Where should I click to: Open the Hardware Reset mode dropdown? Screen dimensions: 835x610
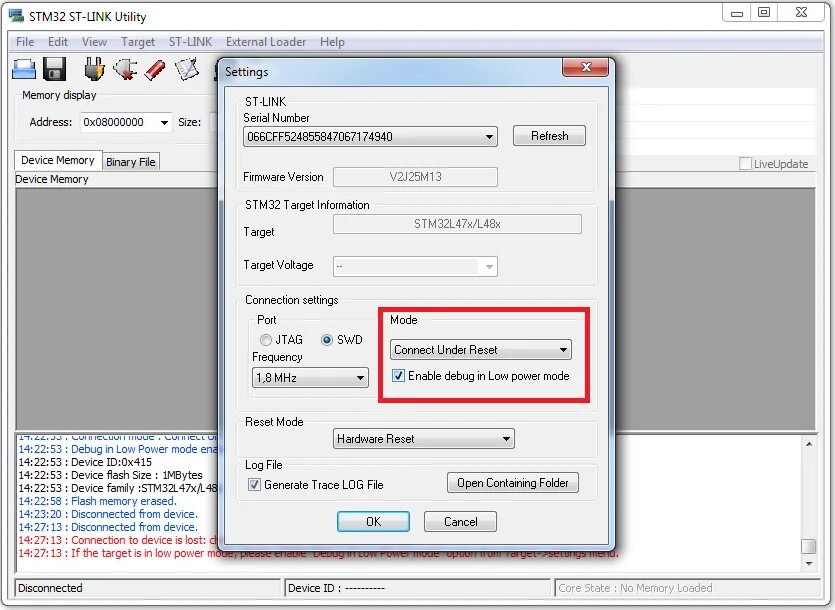tap(424, 439)
